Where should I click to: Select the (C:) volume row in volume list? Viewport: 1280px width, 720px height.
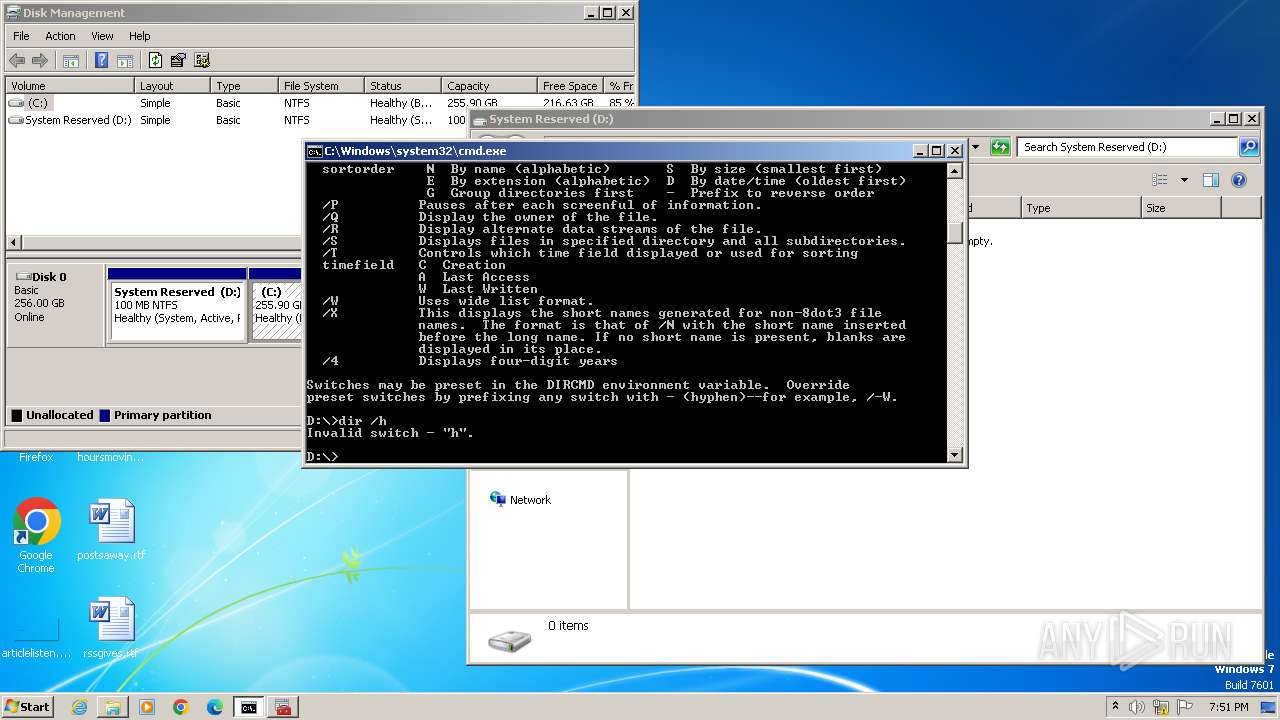[320, 103]
